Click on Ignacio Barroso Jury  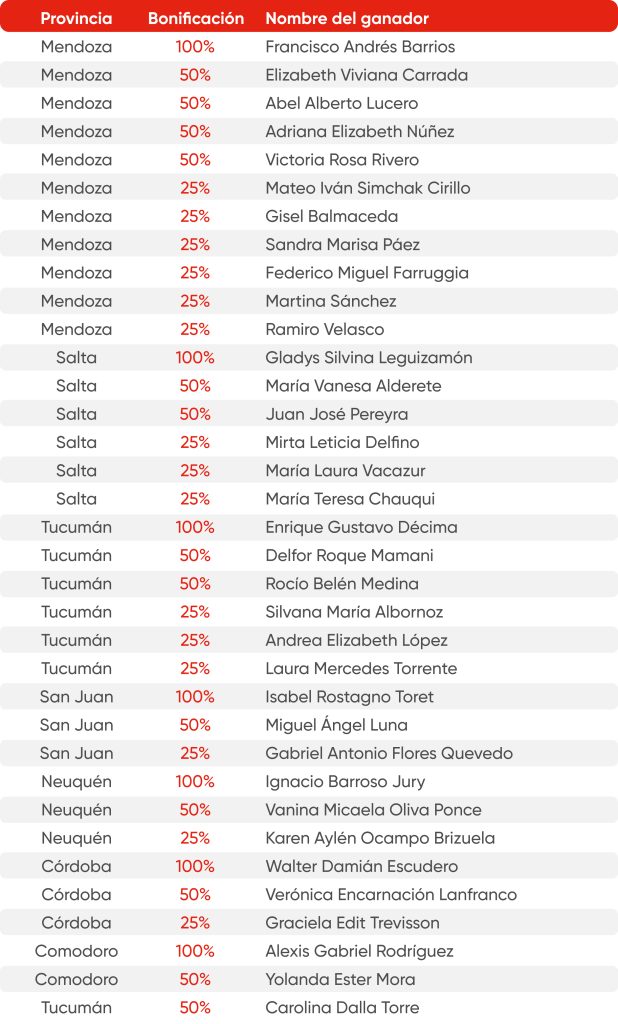345,782
